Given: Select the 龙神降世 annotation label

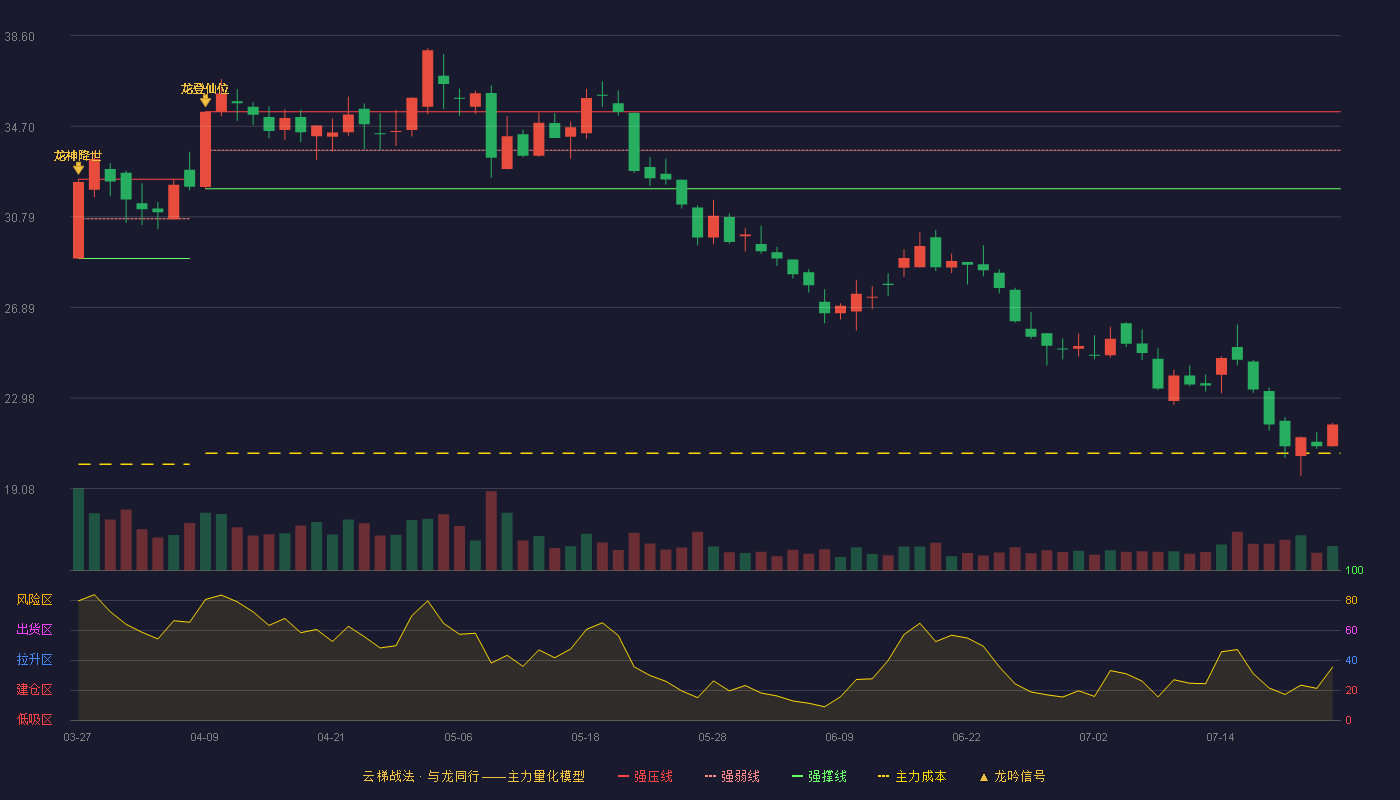Looking at the screenshot, I should click(x=78, y=155).
